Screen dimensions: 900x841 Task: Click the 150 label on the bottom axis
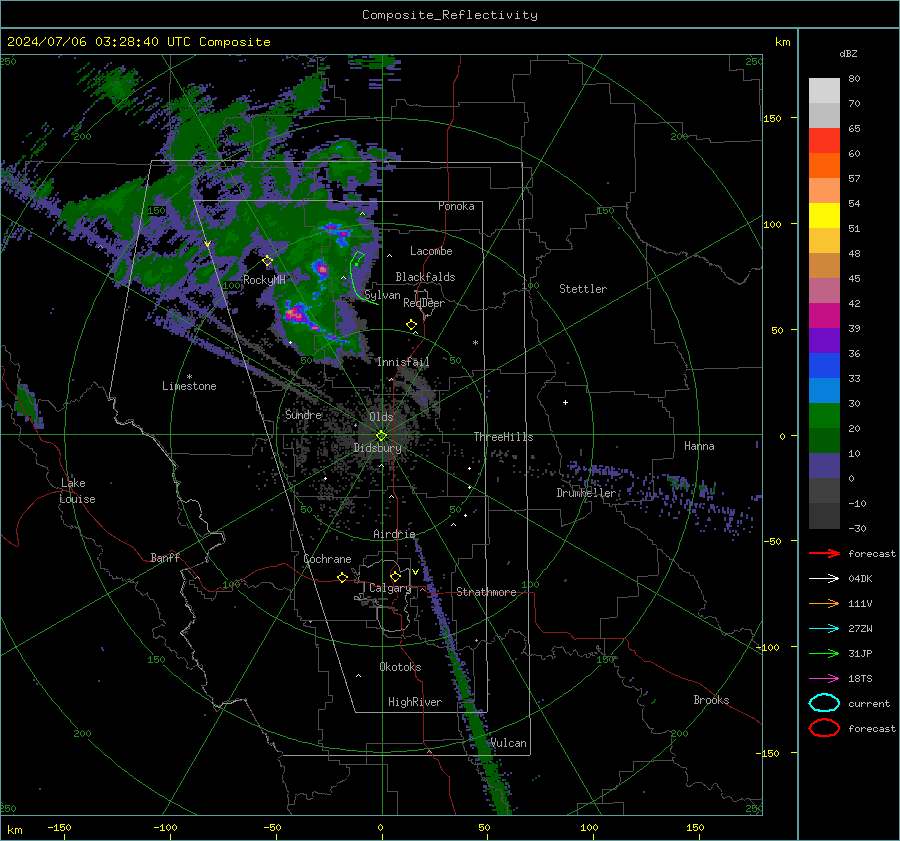(x=695, y=827)
